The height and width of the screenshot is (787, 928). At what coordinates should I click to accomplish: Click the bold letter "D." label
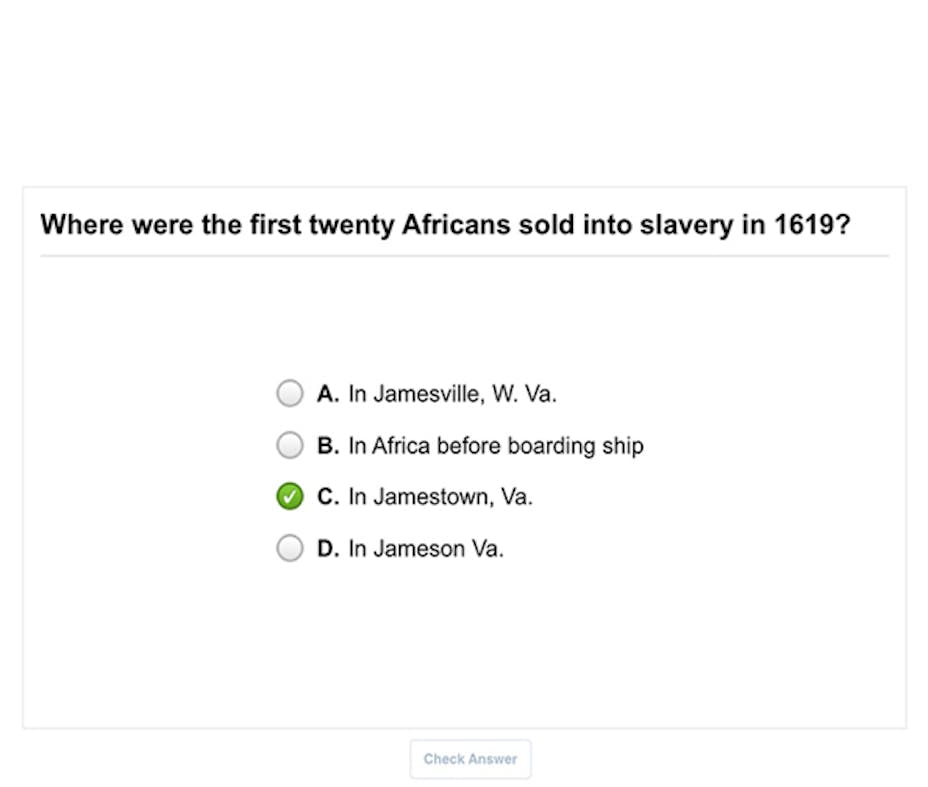tap(328, 549)
